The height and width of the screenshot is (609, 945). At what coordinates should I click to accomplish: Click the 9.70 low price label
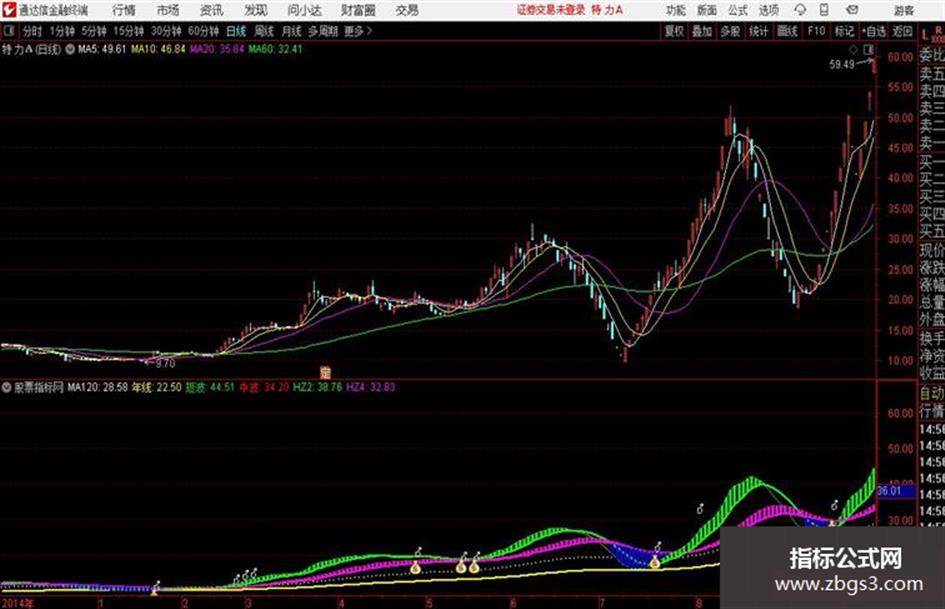pyautogui.click(x=165, y=363)
